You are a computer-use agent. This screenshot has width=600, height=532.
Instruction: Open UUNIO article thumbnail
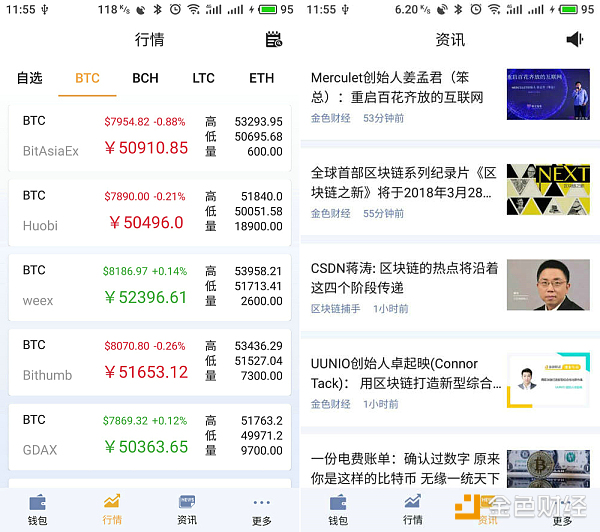pos(548,380)
